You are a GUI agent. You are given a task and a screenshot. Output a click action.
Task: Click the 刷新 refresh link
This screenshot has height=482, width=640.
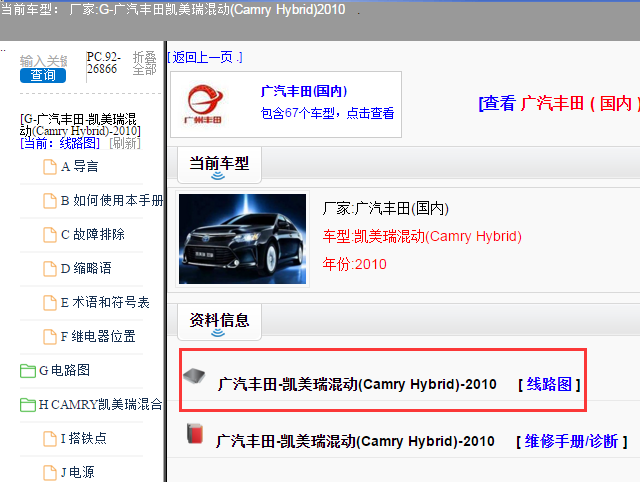click(x=125, y=143)
